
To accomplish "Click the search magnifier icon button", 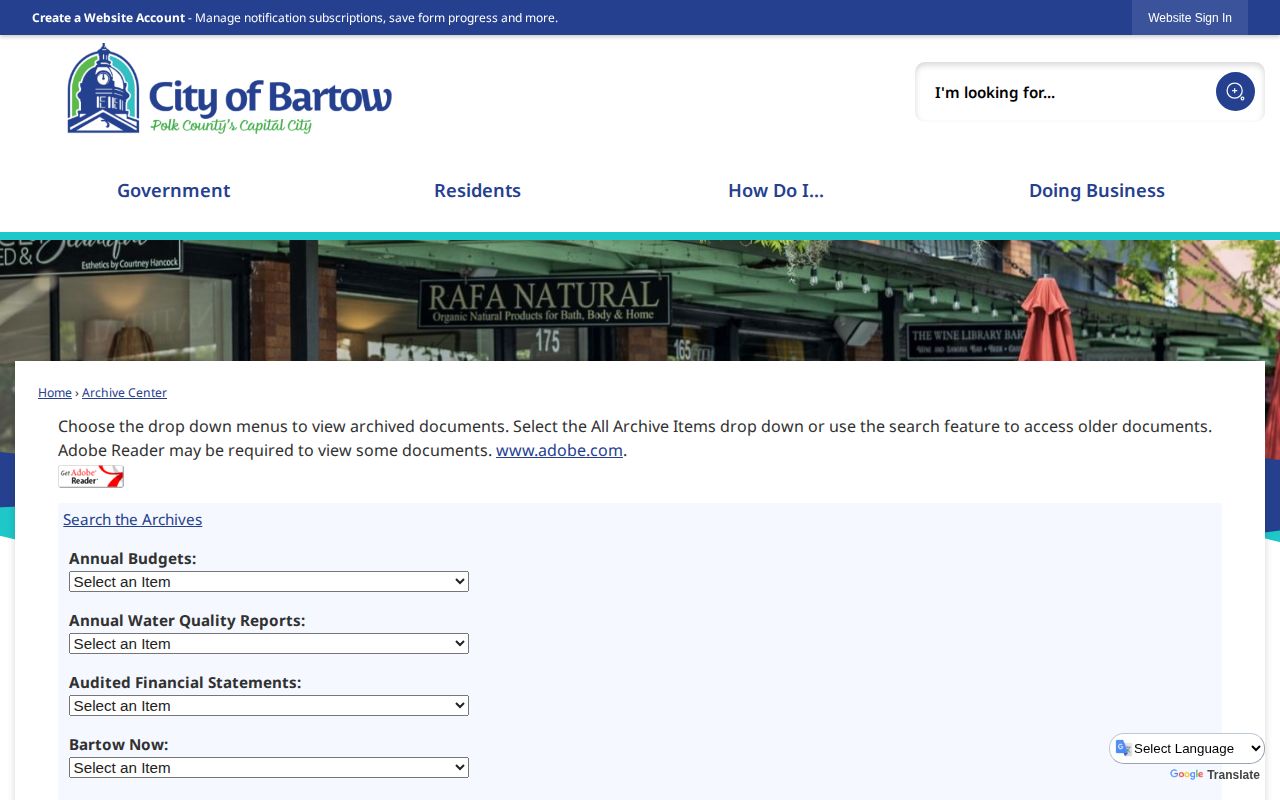I will [x=1235, y=92].
